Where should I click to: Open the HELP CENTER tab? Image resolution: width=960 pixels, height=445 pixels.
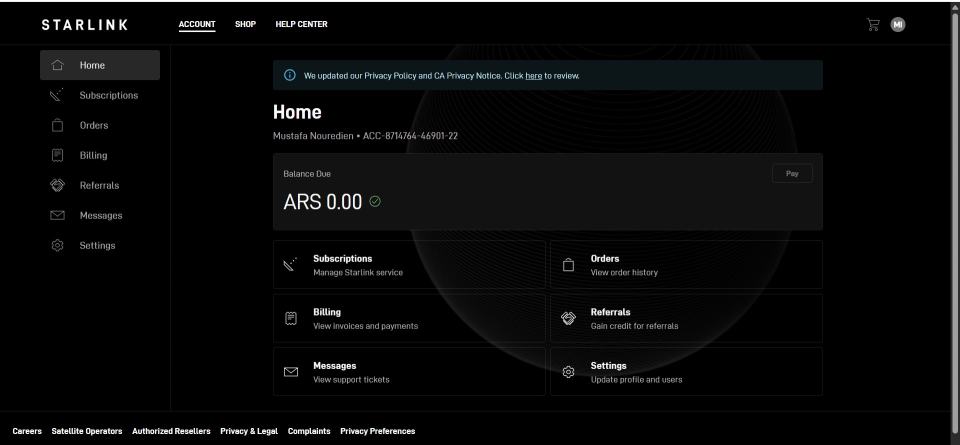(301, 24)
